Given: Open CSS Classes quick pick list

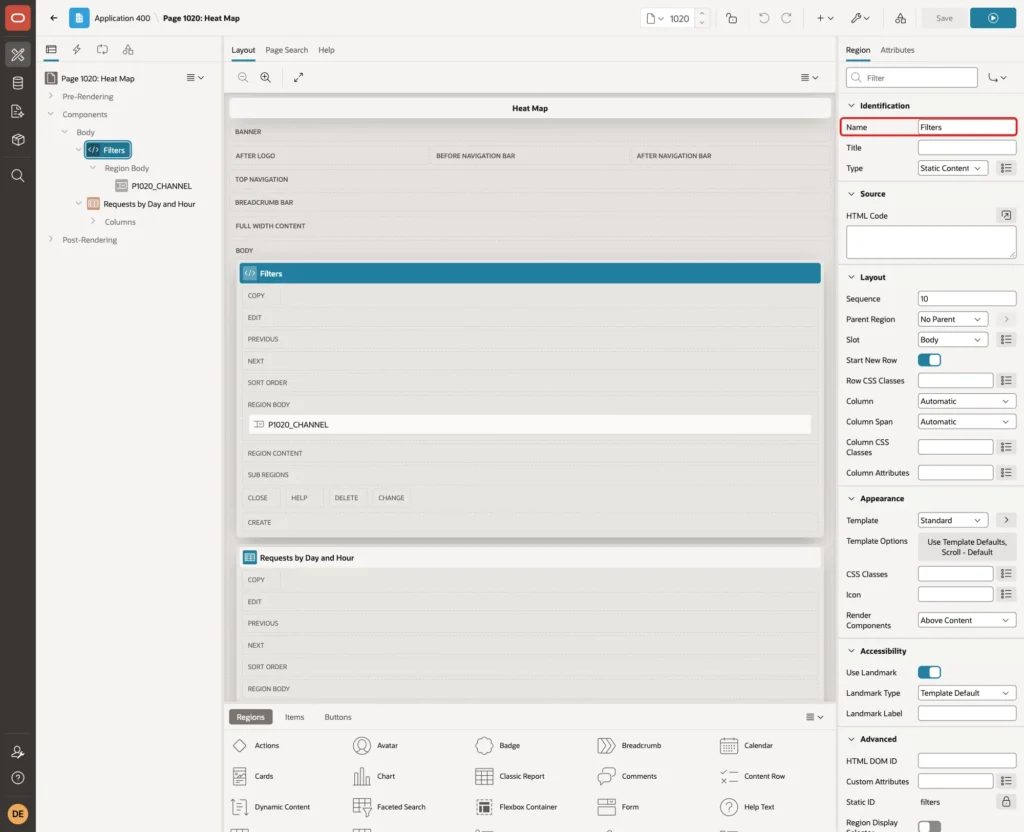Looking at the screenshot, I should click(1006, 573).
